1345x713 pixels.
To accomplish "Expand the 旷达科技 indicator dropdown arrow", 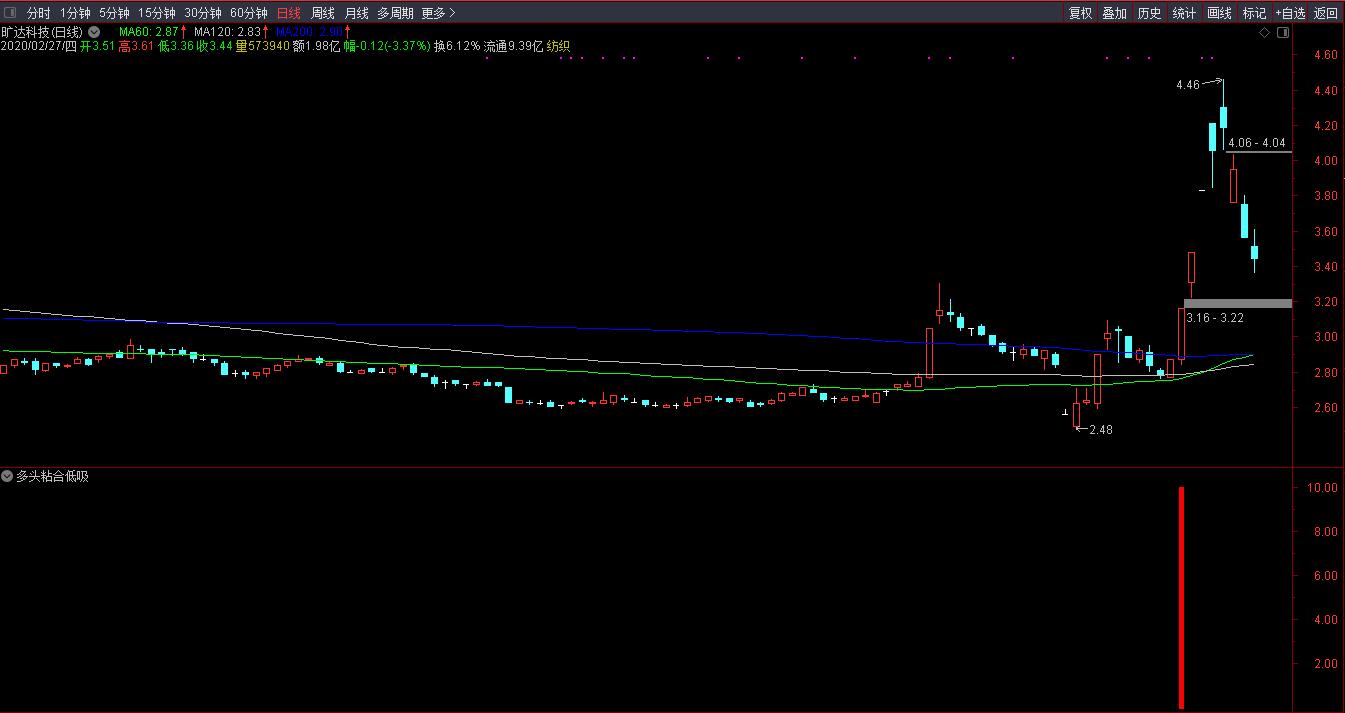I will point(93,32).
